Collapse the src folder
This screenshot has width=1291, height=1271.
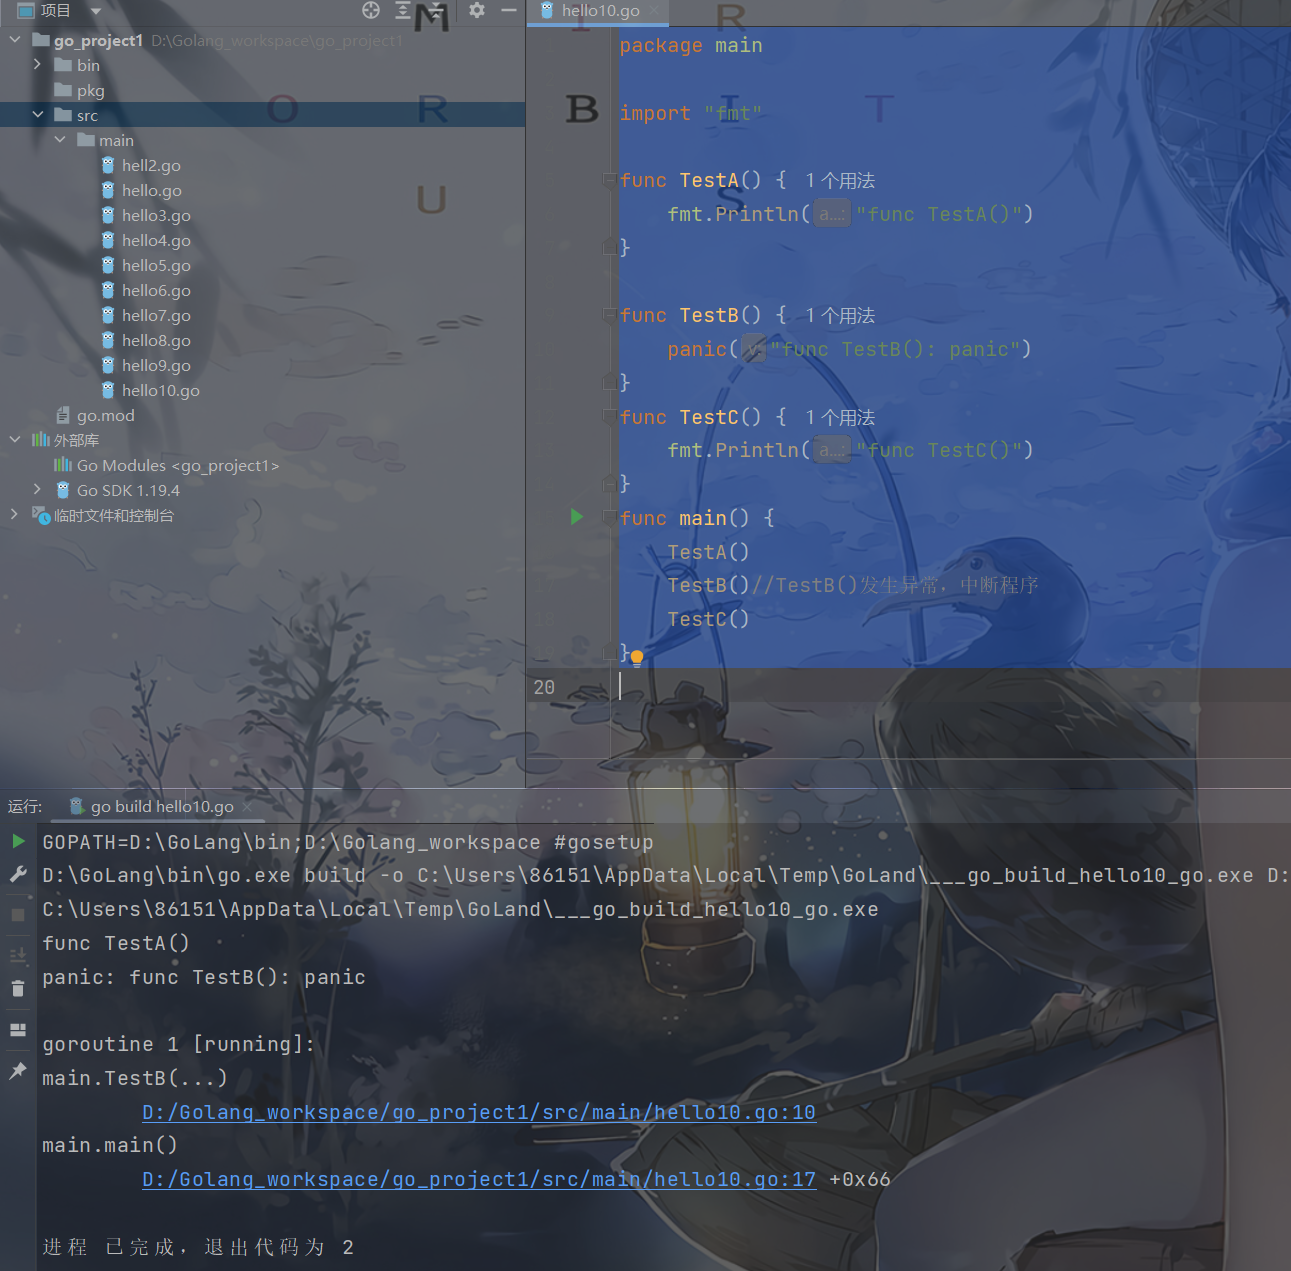coord(38,115)
